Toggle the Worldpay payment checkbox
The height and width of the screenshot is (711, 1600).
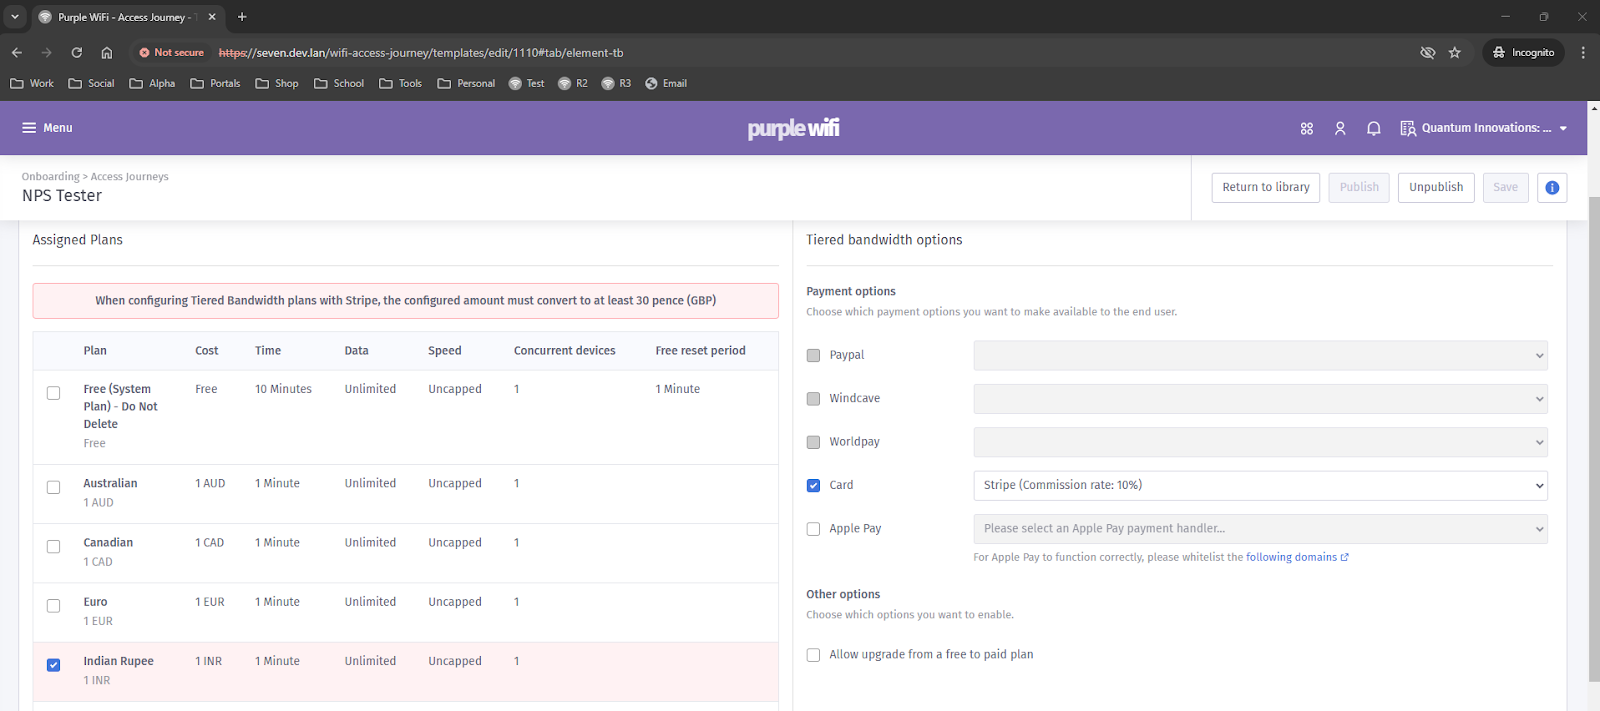tap(813, 442)
